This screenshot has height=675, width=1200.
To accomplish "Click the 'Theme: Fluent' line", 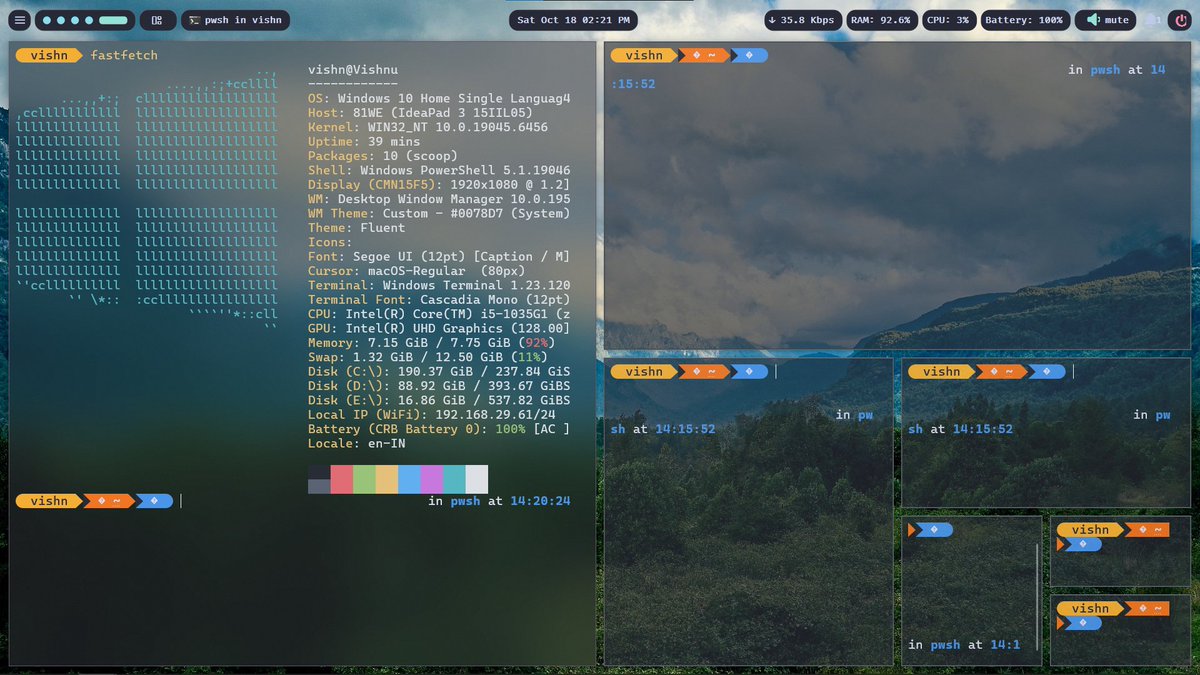I will (357, 228).
